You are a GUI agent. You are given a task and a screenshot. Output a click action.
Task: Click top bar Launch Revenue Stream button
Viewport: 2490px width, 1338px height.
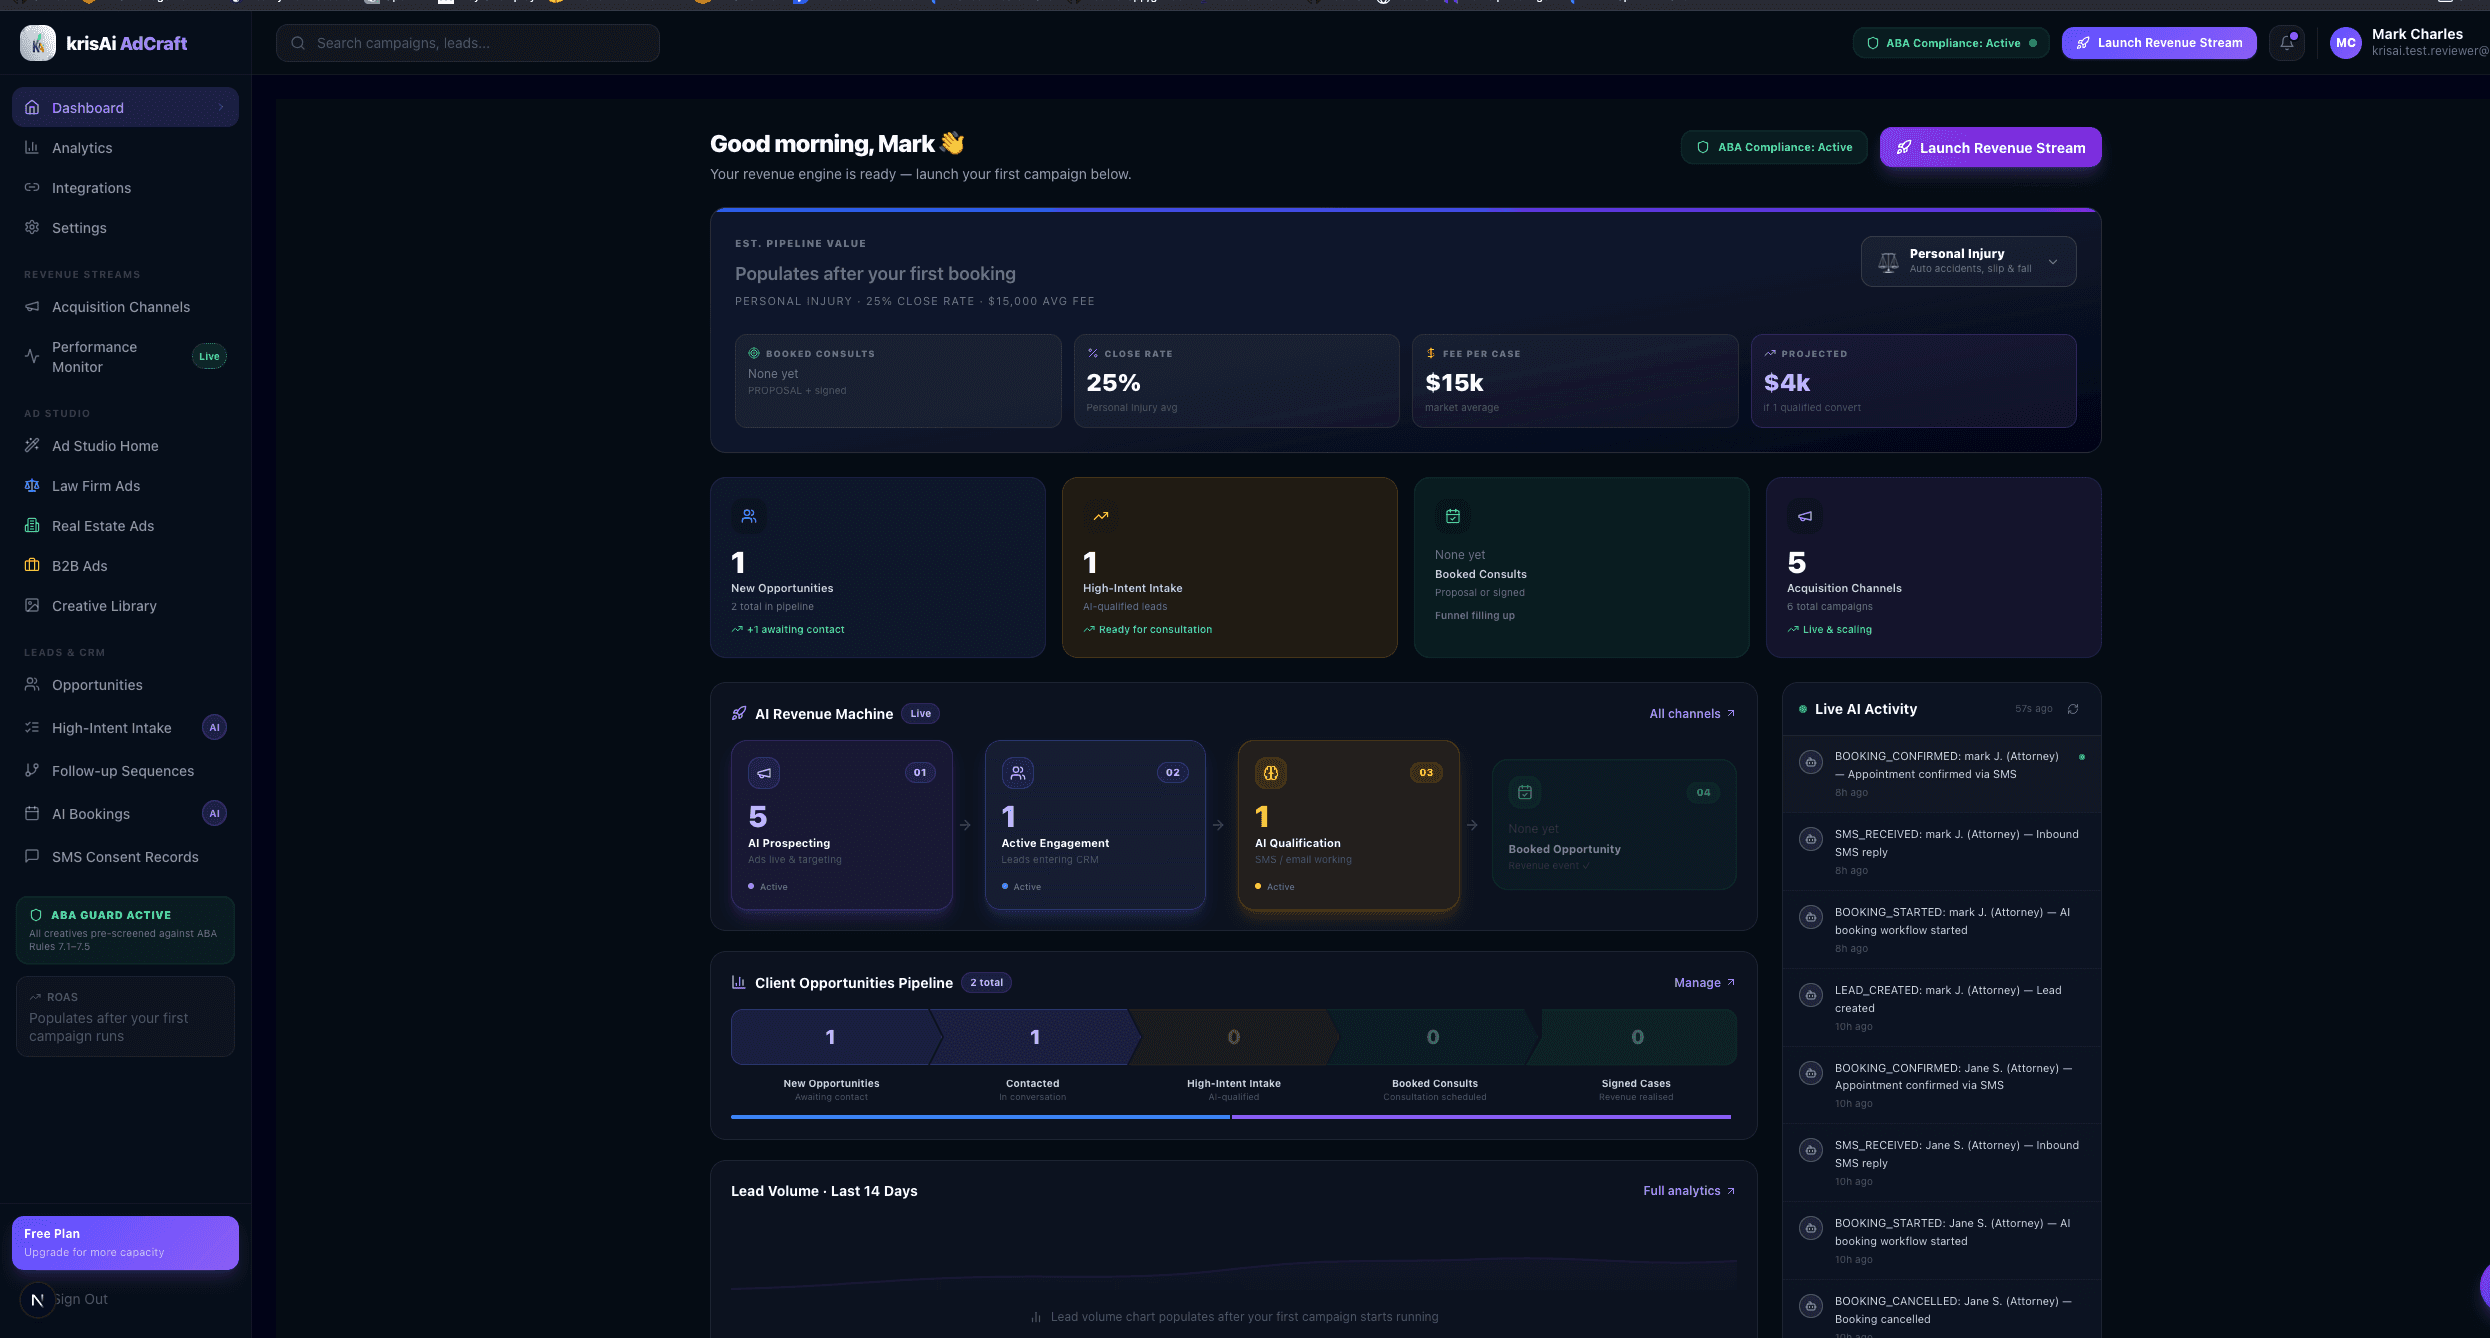click(2159, 43)
